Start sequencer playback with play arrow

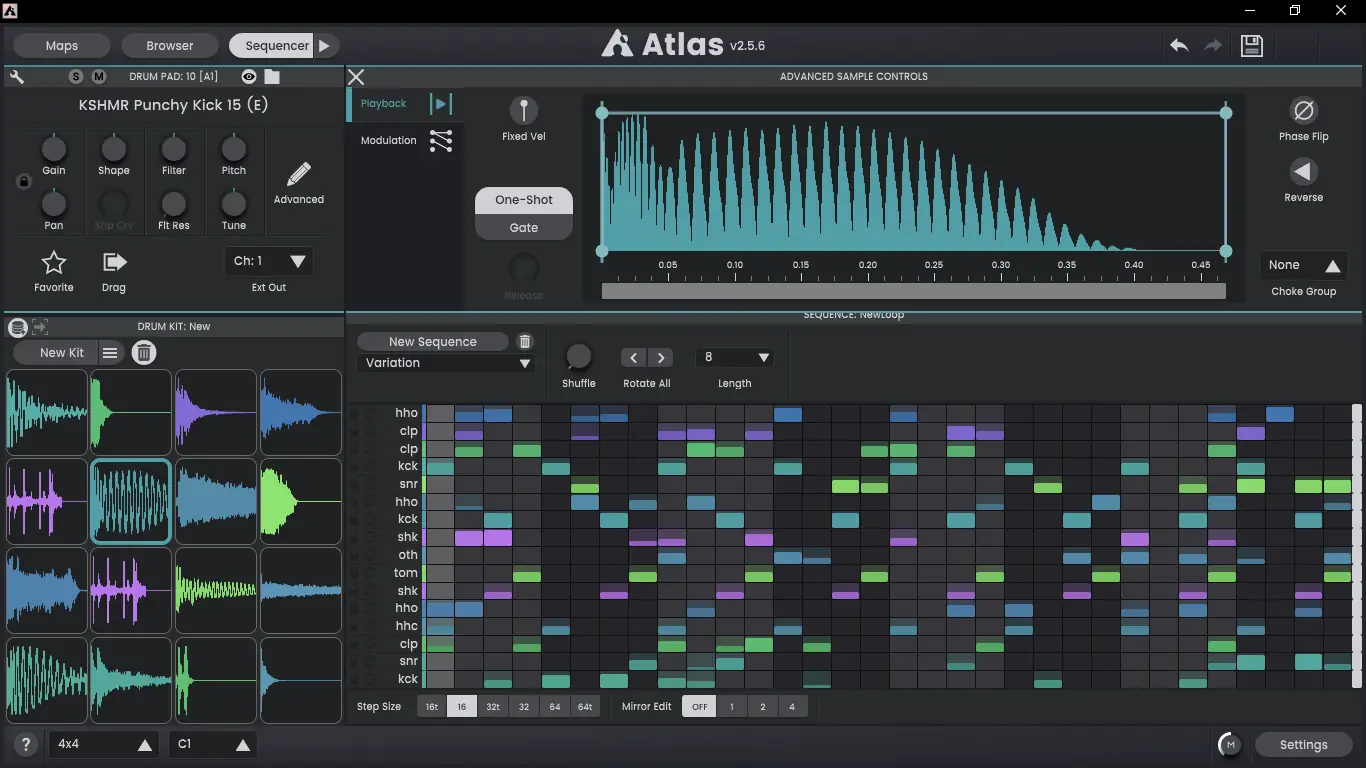tap(326, 46)
